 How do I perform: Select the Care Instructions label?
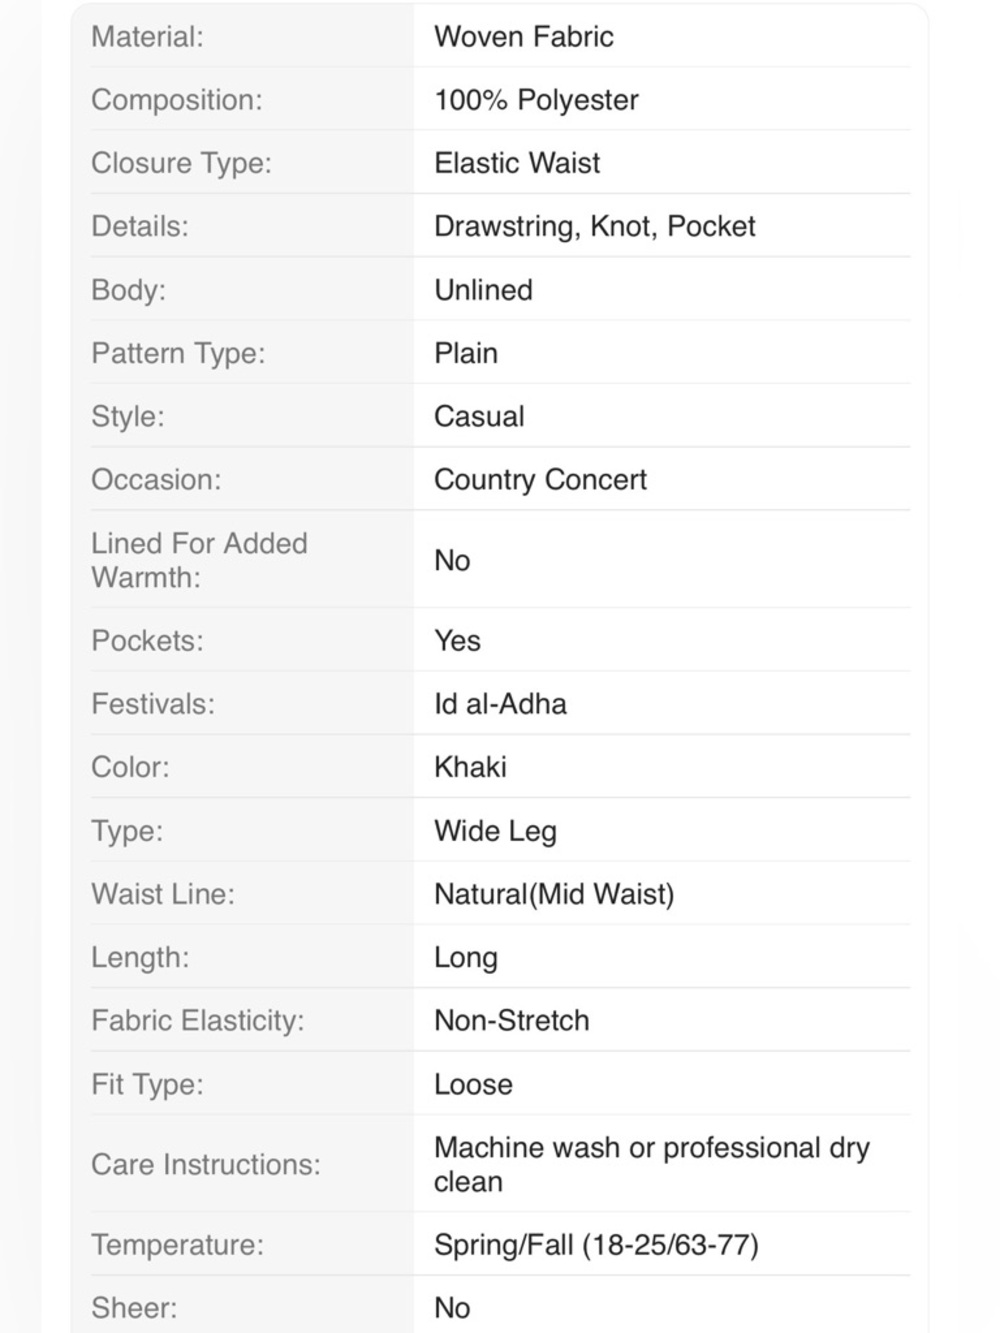[206, 1165]
